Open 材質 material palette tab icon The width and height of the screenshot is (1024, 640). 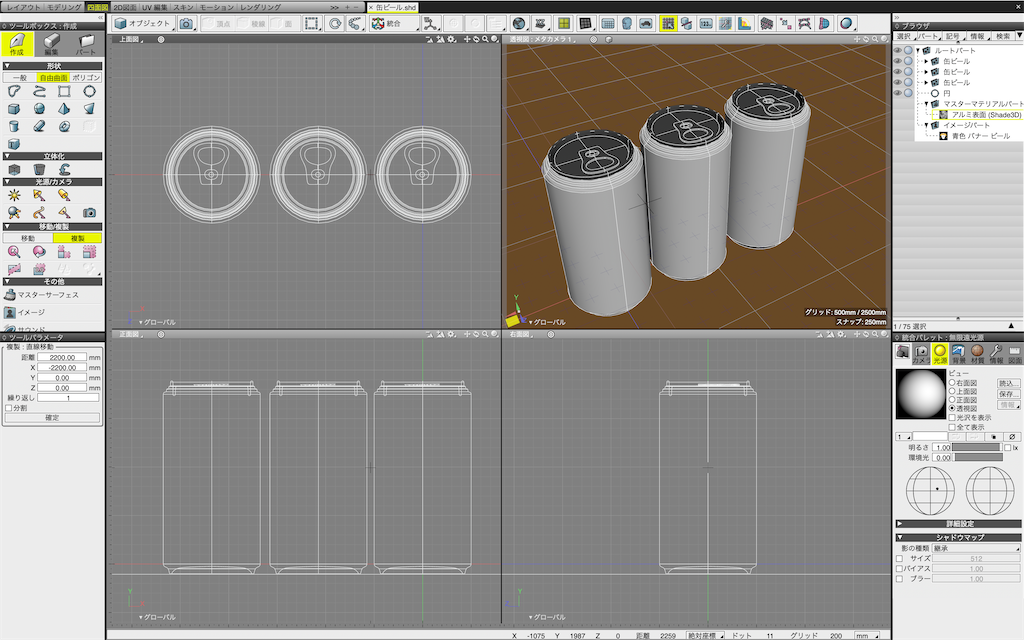coord(977,353)
